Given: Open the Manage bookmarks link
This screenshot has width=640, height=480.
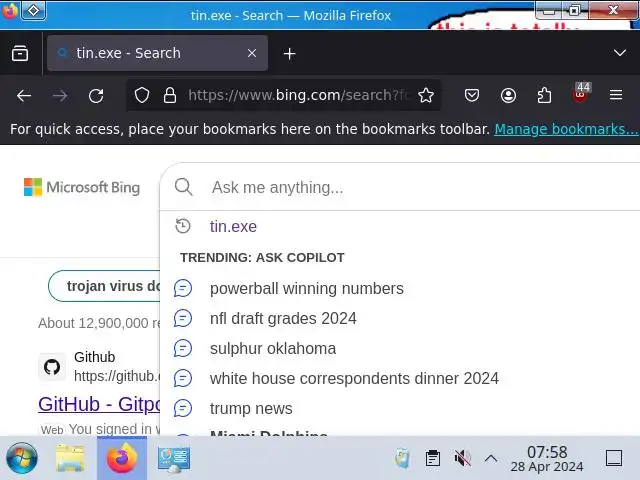Looking at the screenshot, I should pos(566,129).
